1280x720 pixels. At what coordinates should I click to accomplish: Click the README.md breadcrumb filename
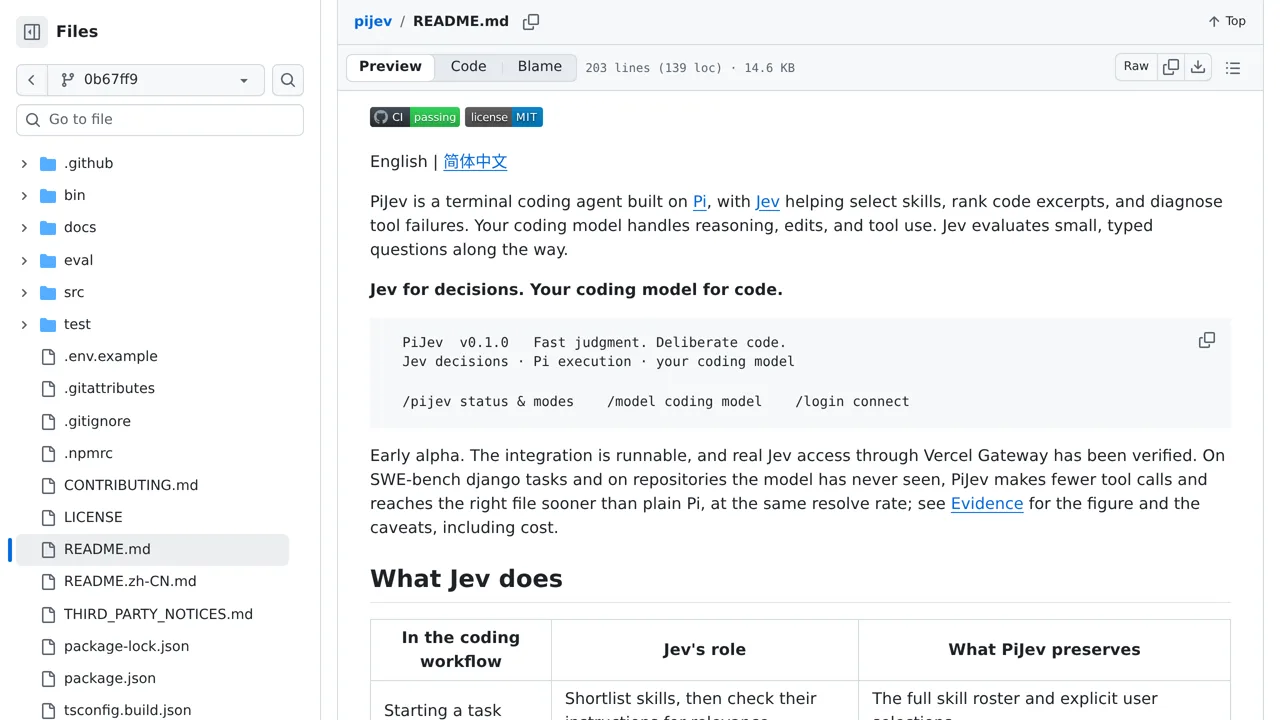click(461, 21)
